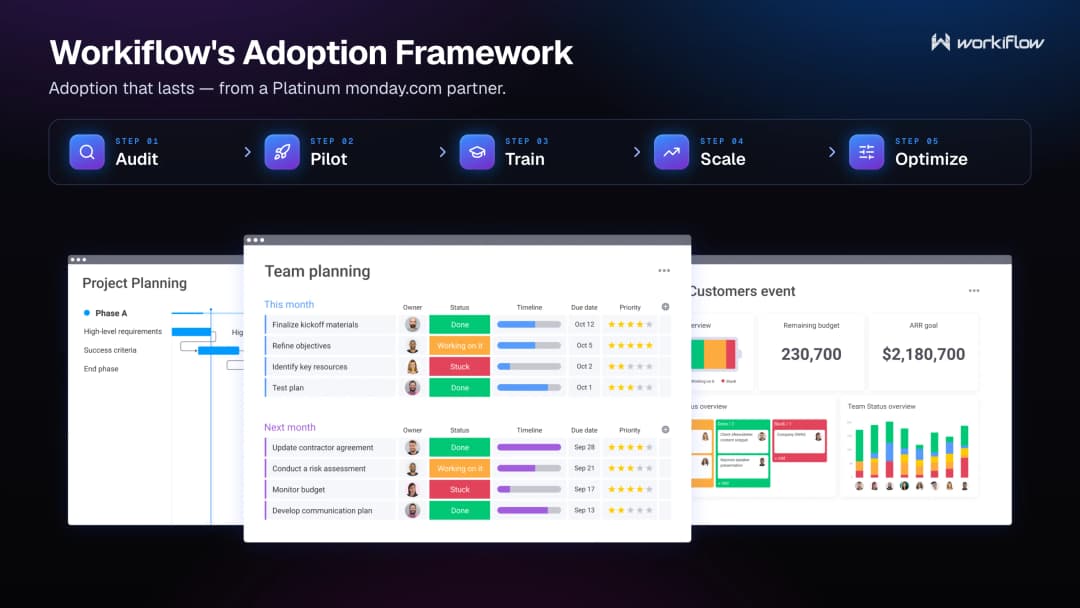Click the red Stuck kanban card
The height and width of the screenshot is (608, 1080).
(799, 441)
